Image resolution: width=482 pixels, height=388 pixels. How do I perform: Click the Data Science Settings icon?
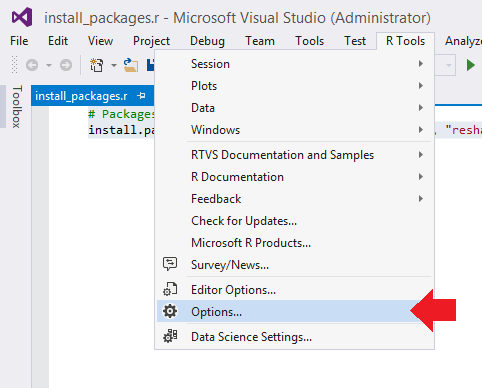pos(170,336)
